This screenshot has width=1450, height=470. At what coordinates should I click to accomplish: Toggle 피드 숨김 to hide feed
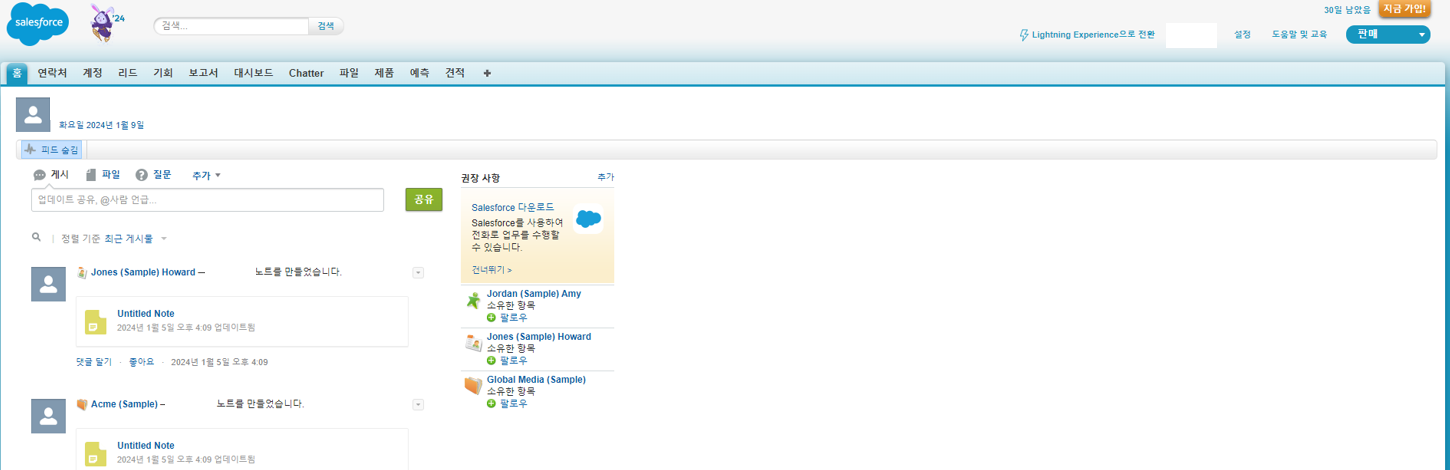pos(52,150)
